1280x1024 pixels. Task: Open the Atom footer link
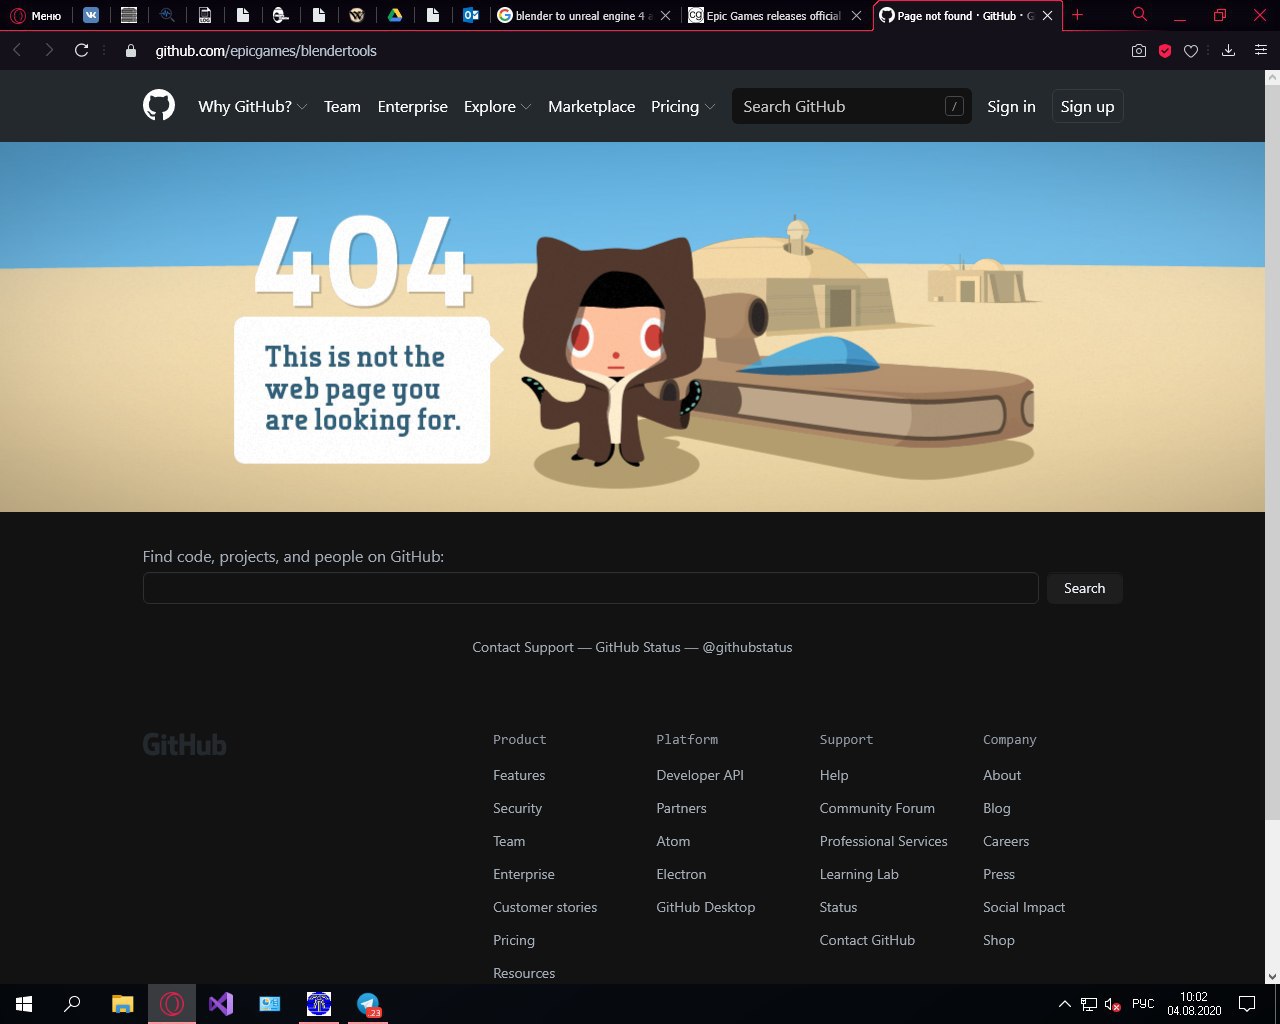(673, 841)
